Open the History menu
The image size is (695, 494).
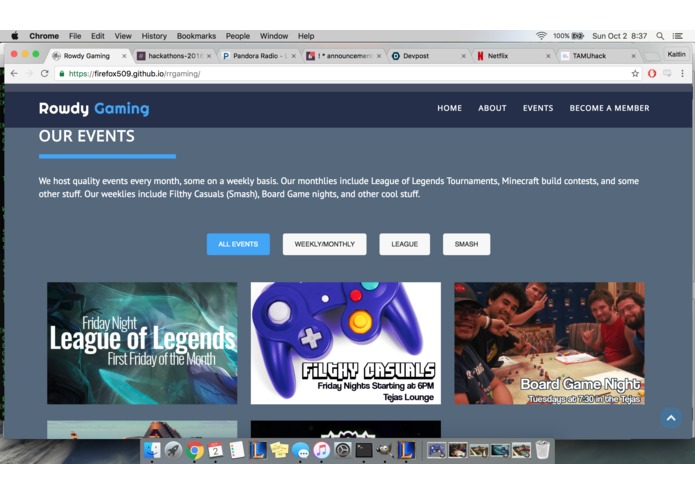pyautogui.click(x=154, y=36)
